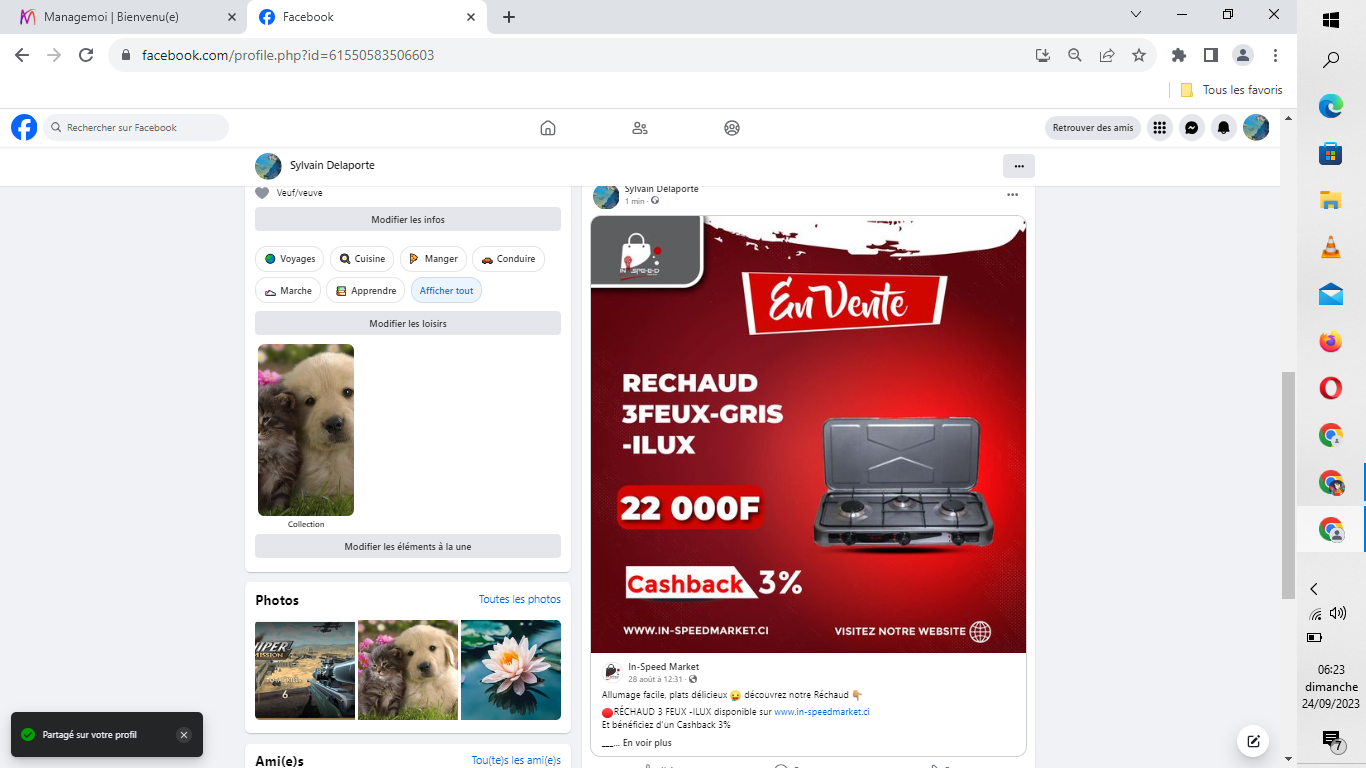Viewport: 1366px width, 768px height.
Task: Open Chrome tab search chevron
Action: coord(1136,15)
